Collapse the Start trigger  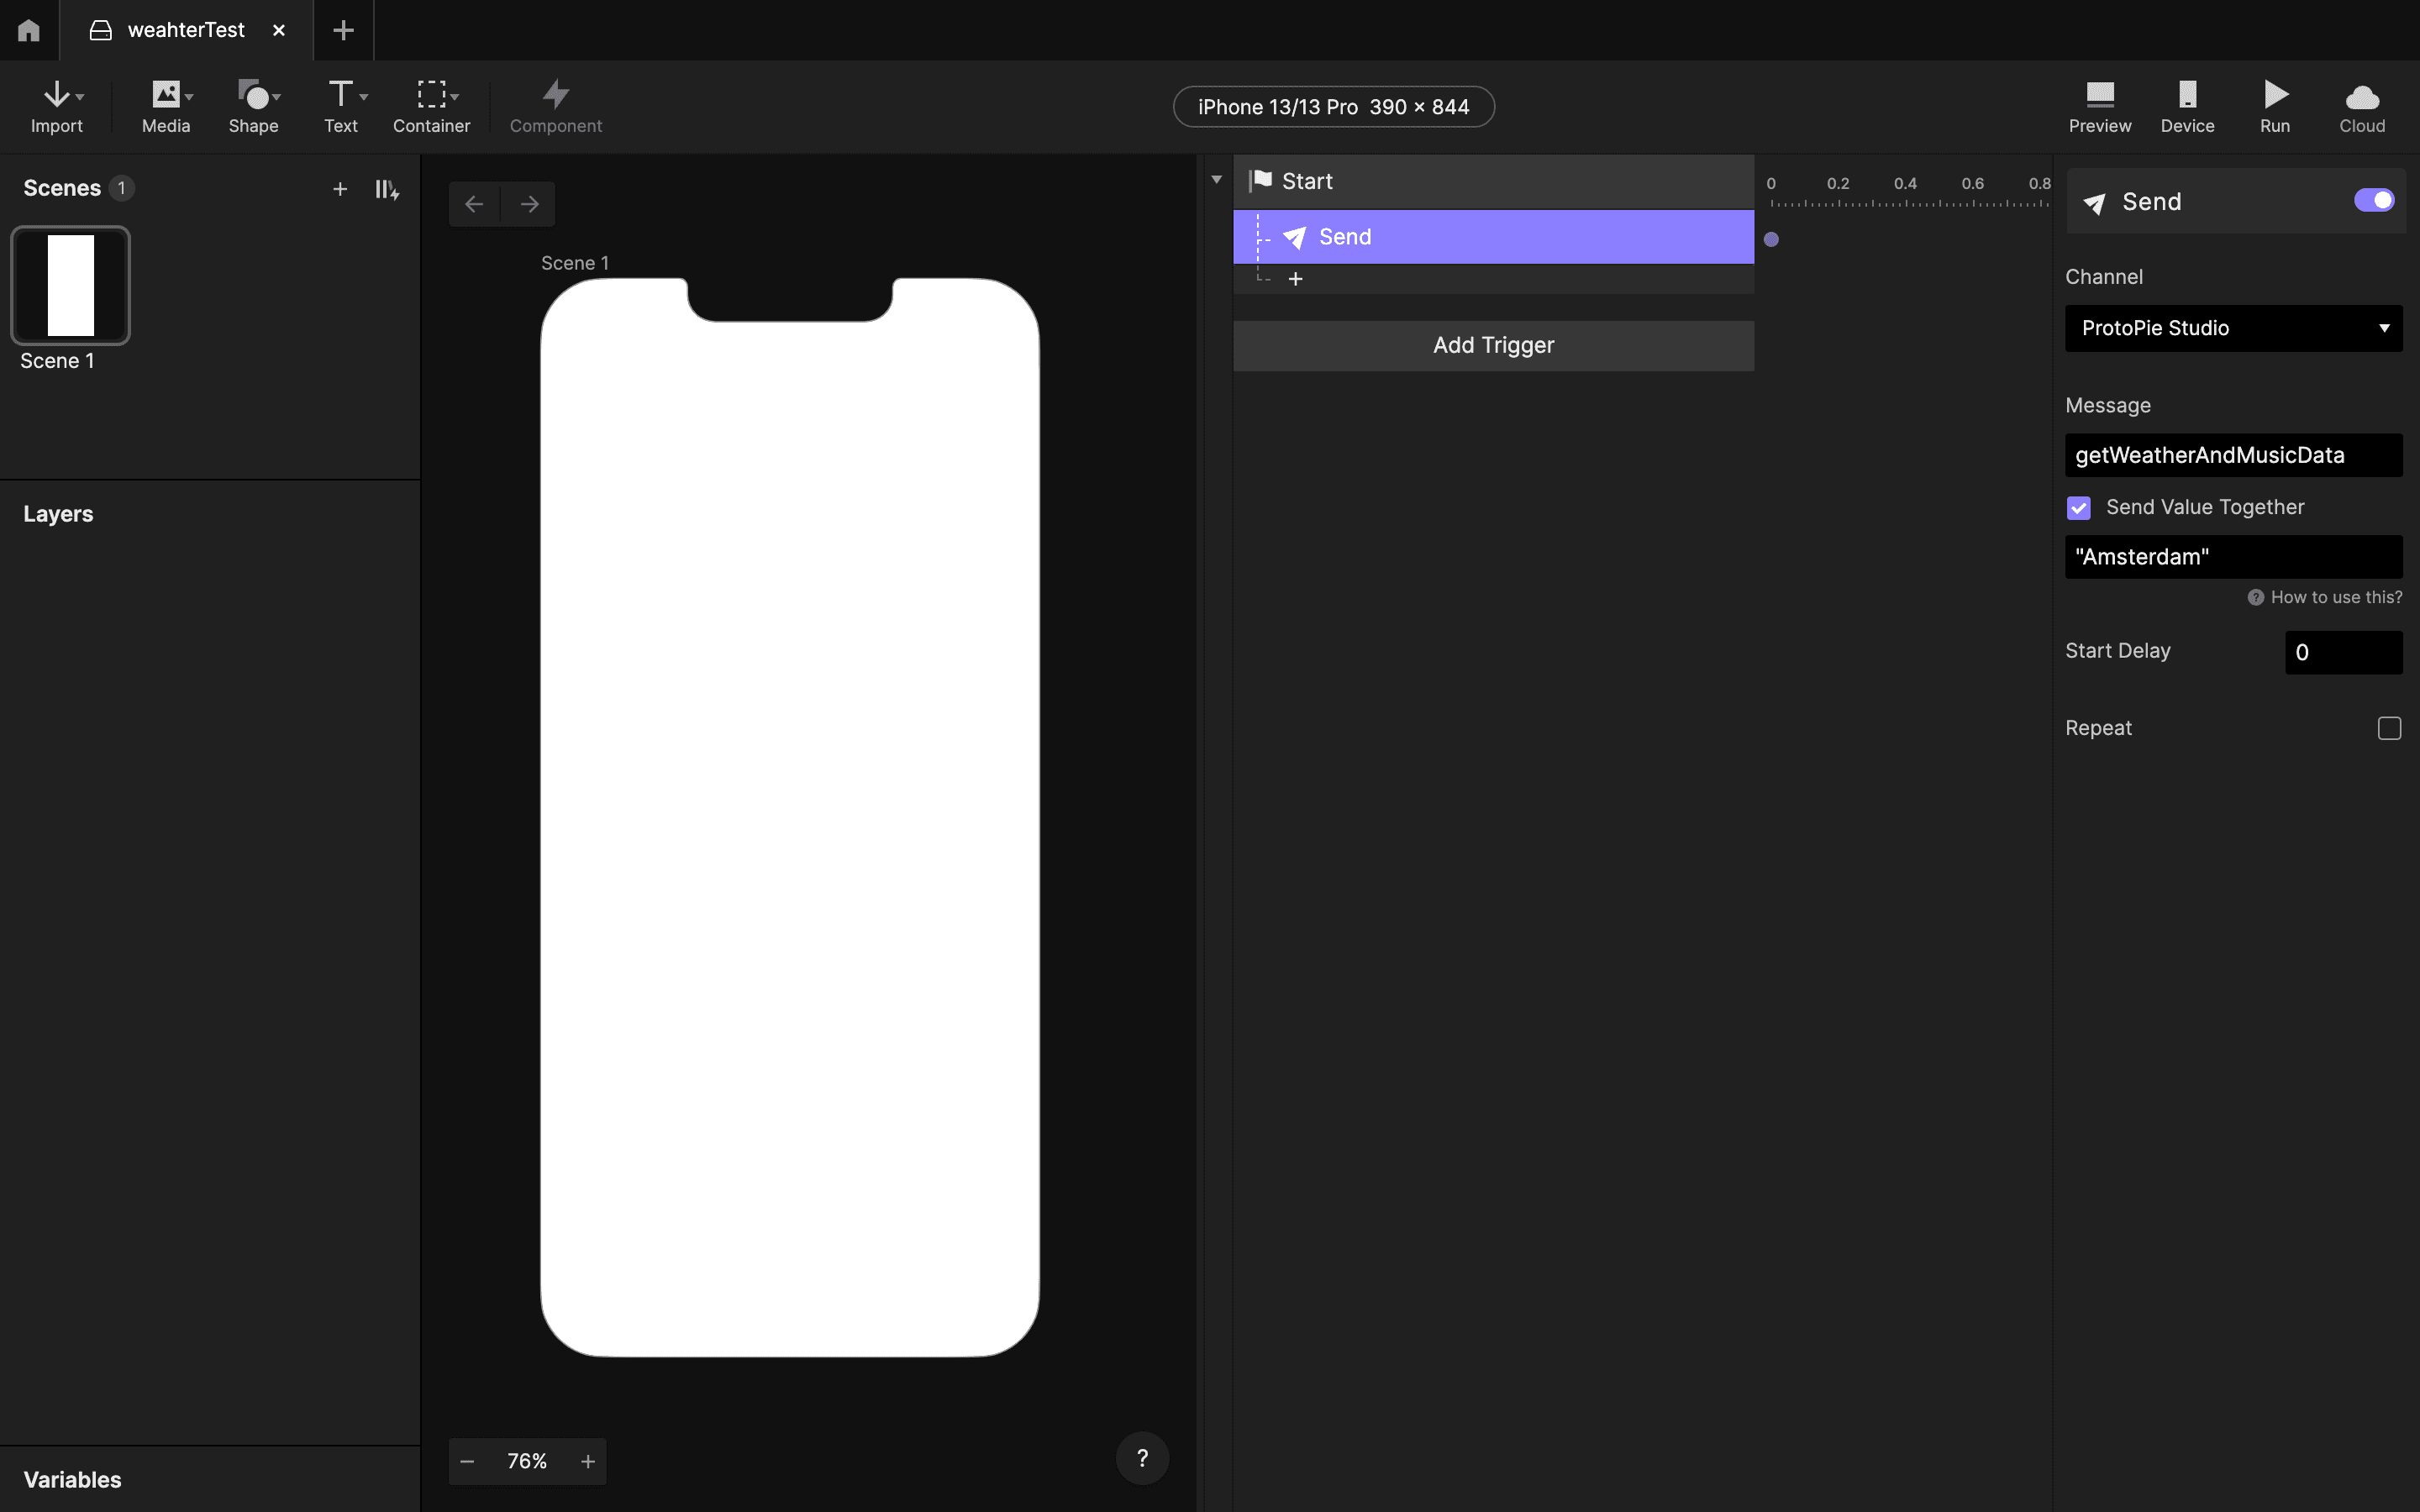pyautogui.click(x=1217, y=180)
